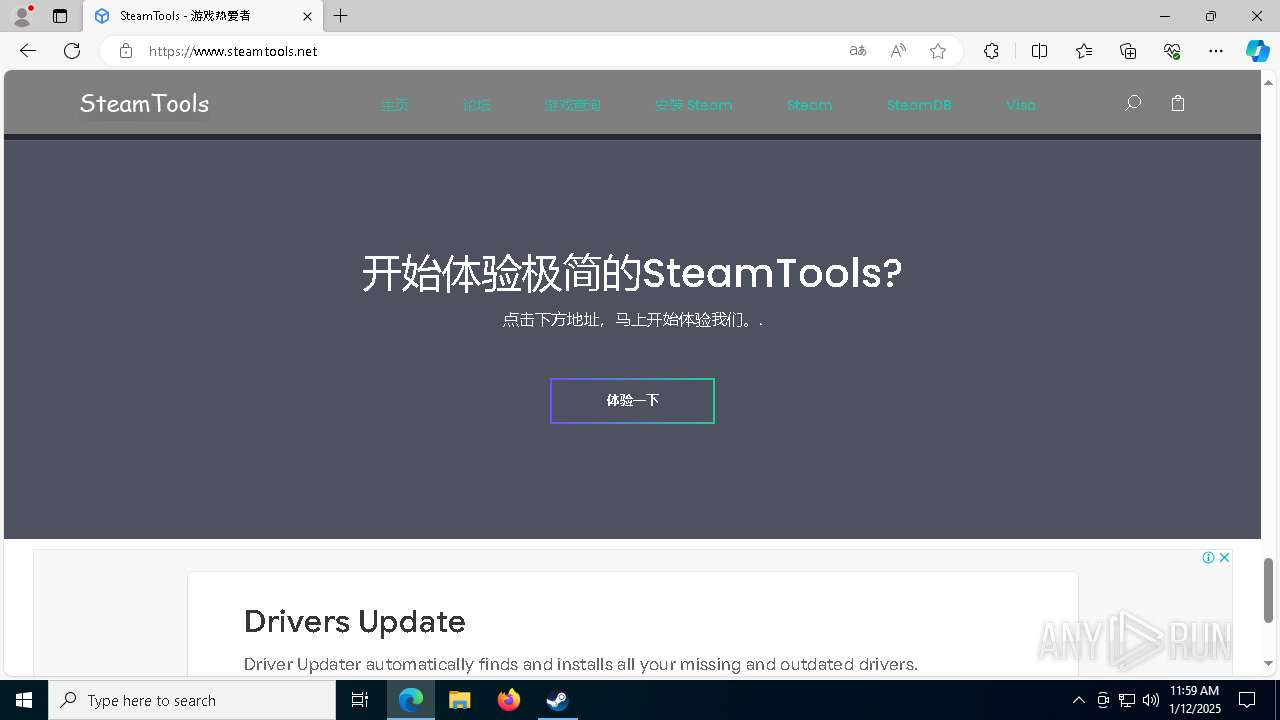Reload the page with refresh icon
Screen dimensions: 1280x720
coord(72,51)
